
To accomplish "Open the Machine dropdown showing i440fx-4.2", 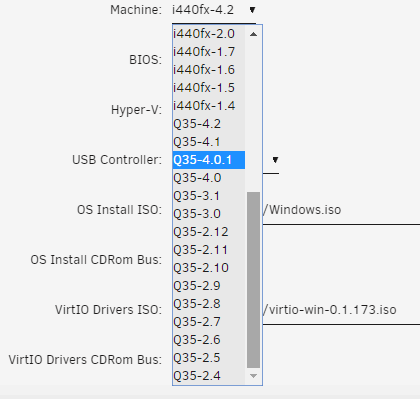I will click(214, 10).
